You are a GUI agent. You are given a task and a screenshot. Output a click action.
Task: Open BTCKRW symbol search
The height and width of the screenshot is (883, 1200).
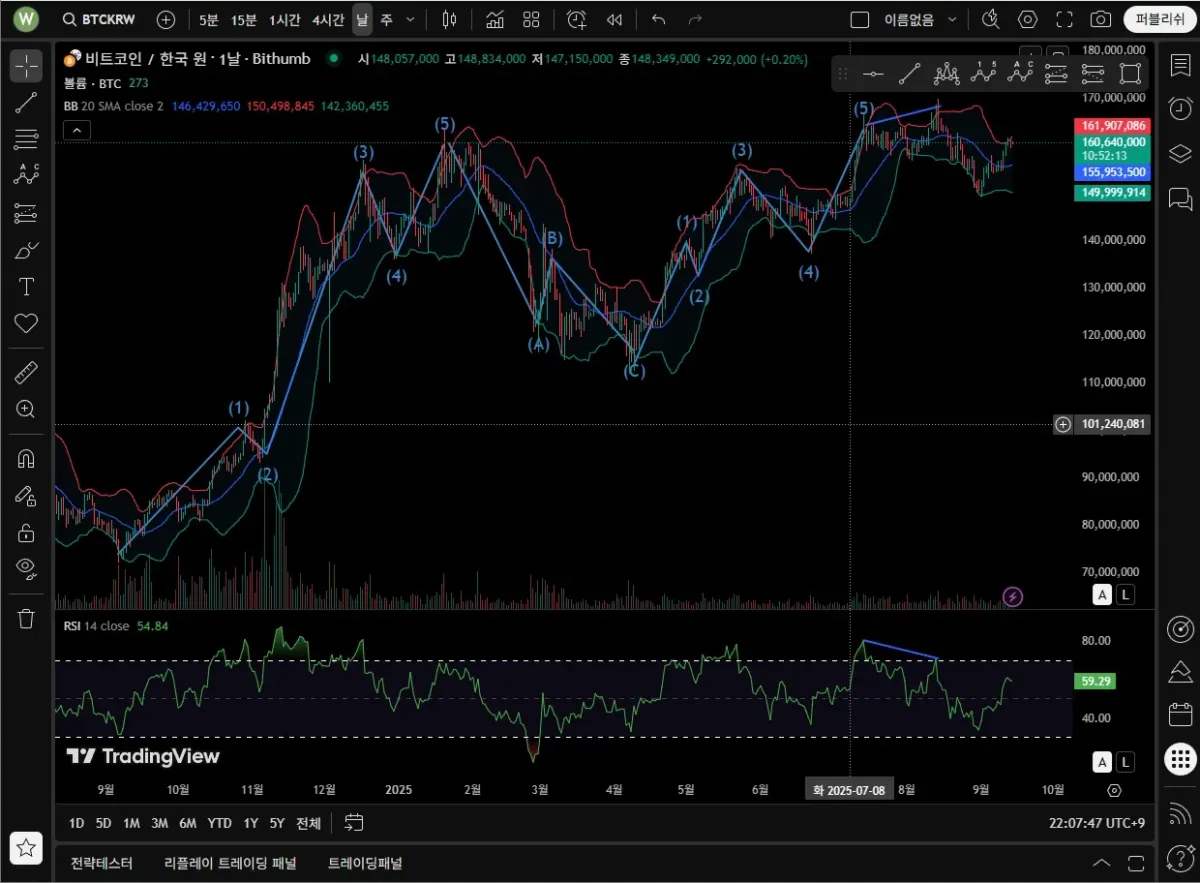click(101, 19)
